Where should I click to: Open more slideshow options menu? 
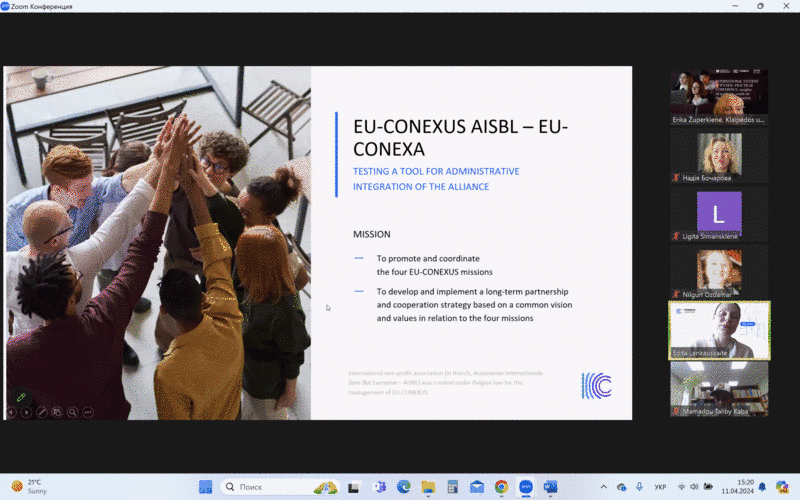tap(88, 412)
